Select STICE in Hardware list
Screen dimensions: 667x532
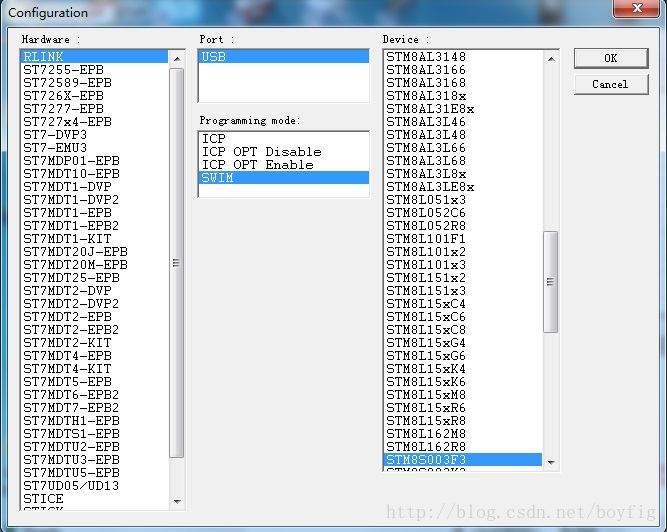pyautogui.click(x=94, y=499)
